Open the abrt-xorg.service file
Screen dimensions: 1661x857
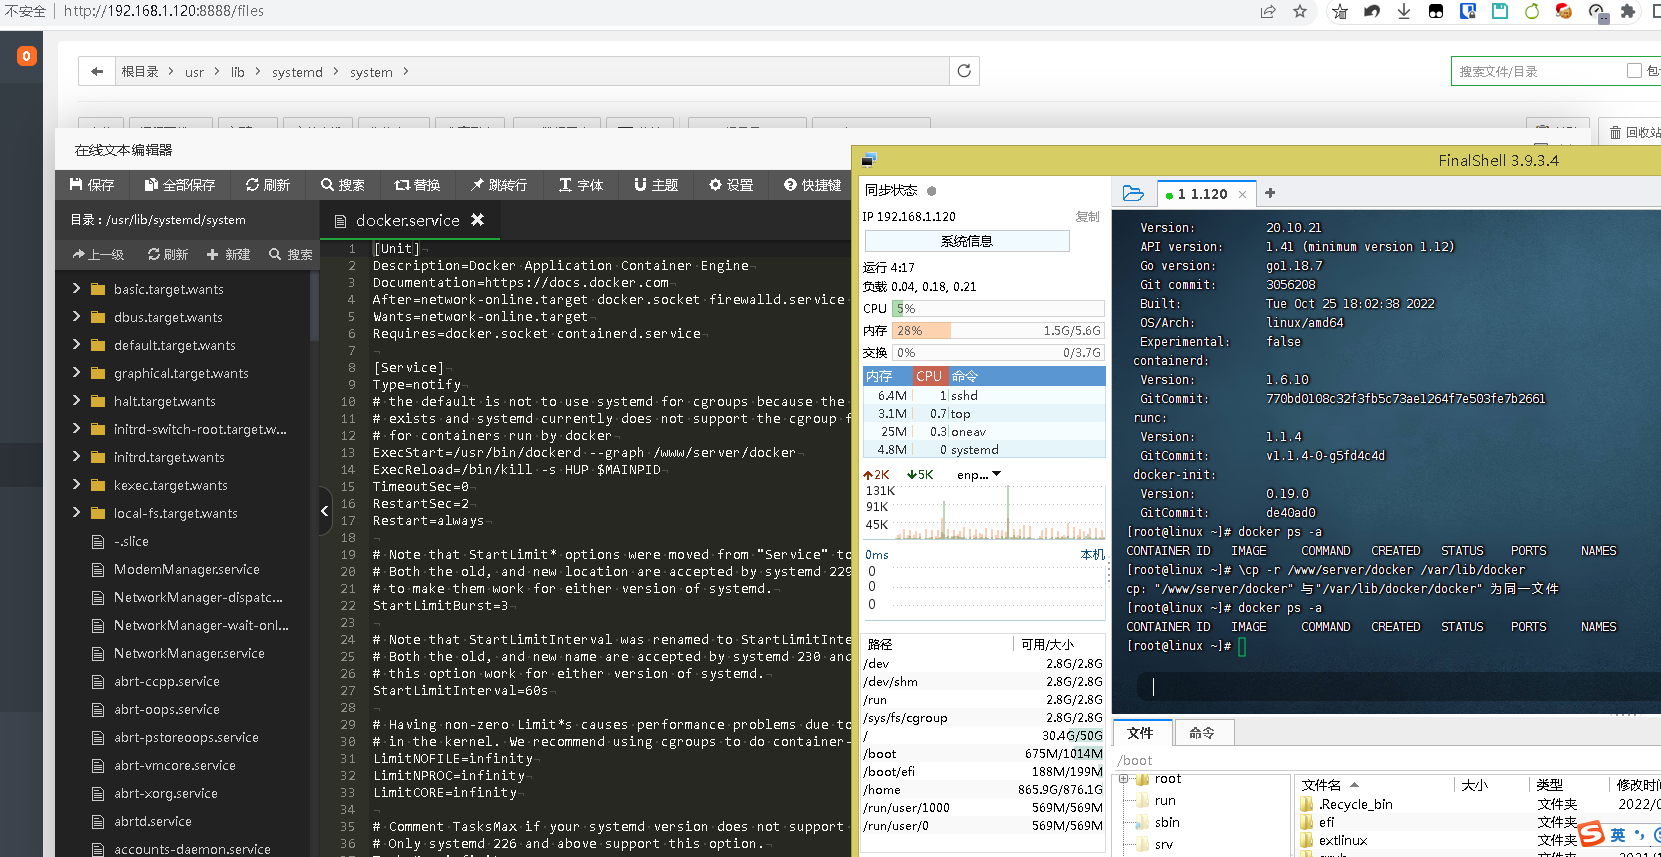tap(165, 793)
